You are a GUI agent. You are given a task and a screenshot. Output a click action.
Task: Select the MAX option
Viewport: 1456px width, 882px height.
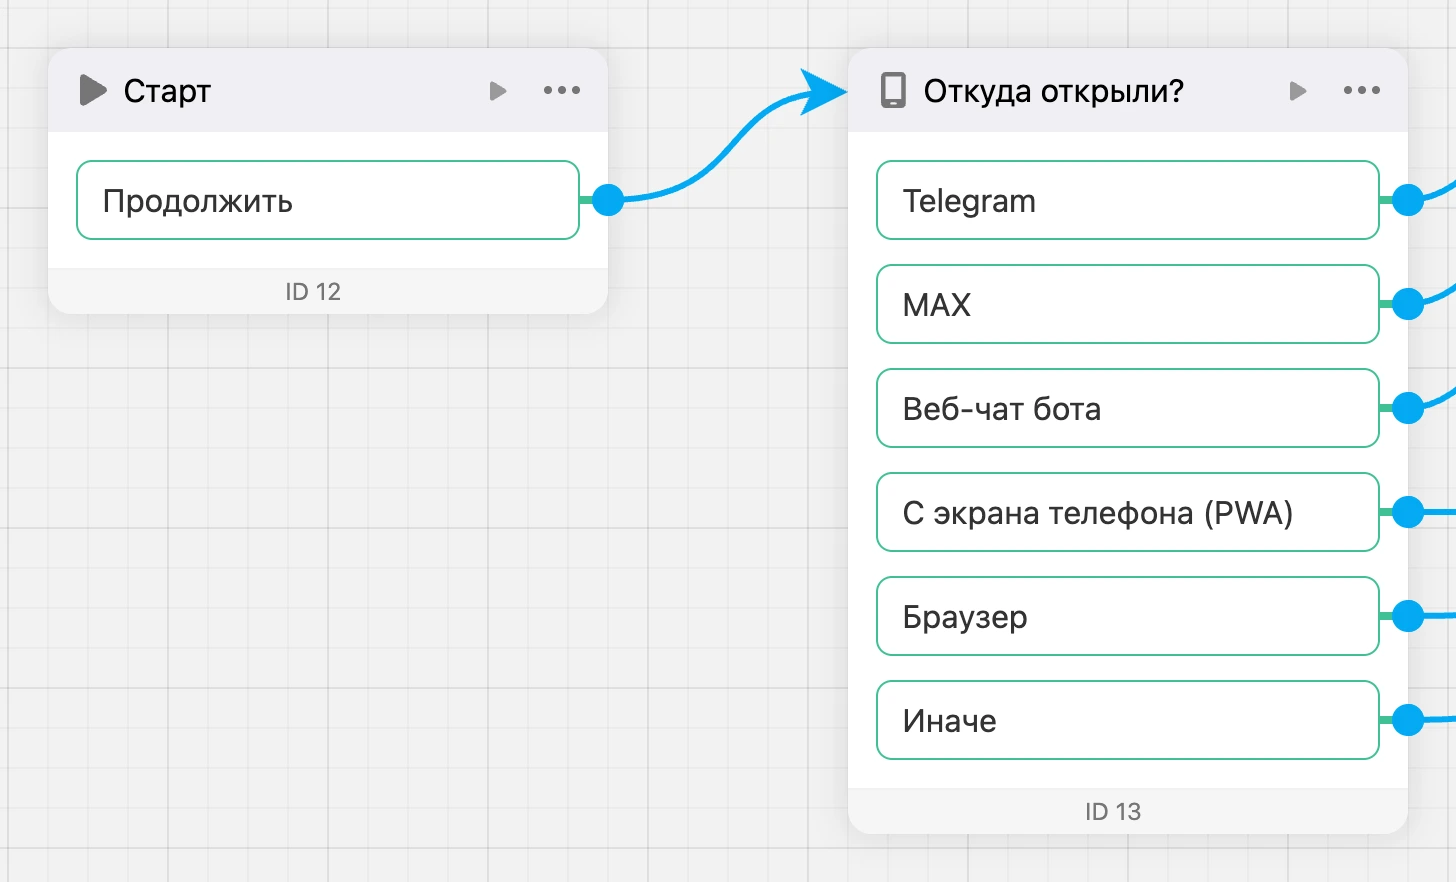[x=1128, y=304]
